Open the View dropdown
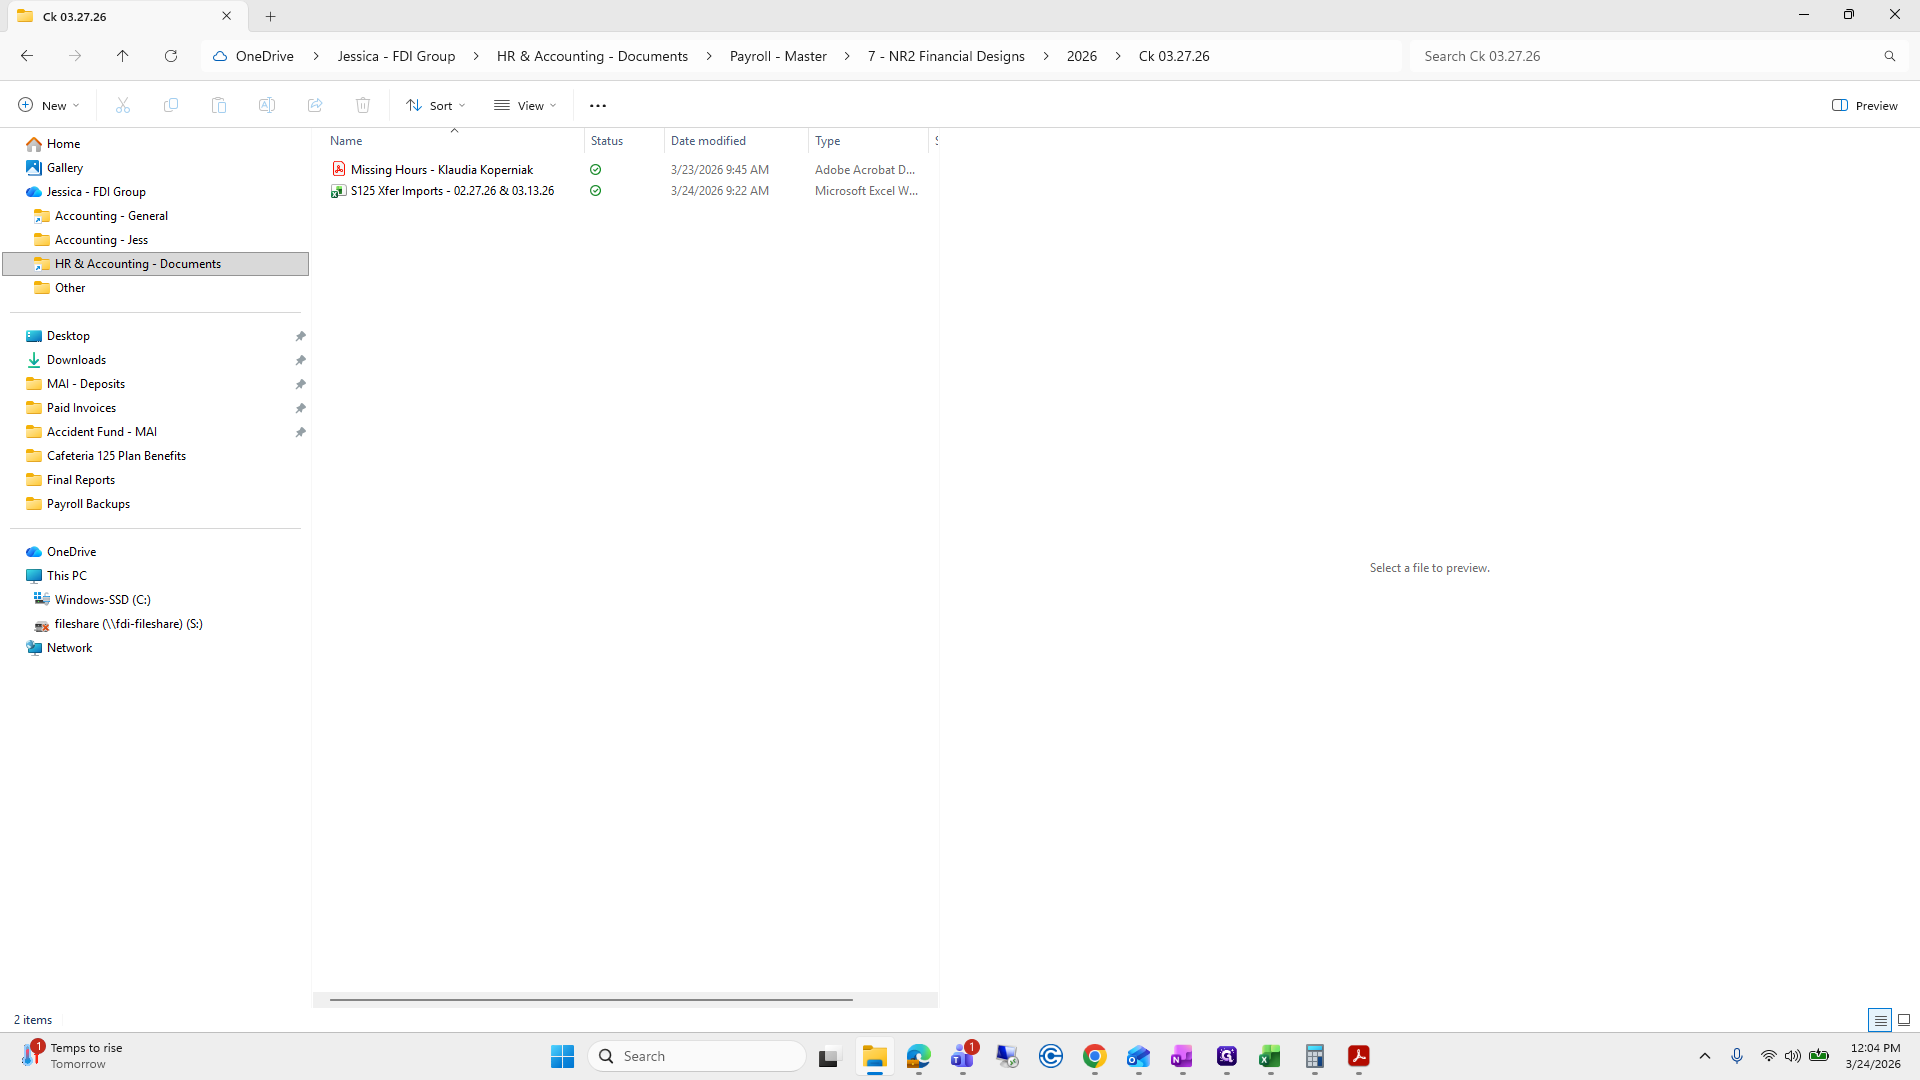This screenshot has width=1920, height=1080. click(525, 105)
